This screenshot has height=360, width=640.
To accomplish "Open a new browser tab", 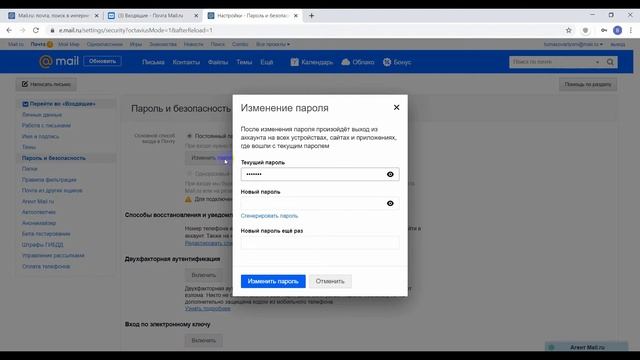I will (311, 16).
